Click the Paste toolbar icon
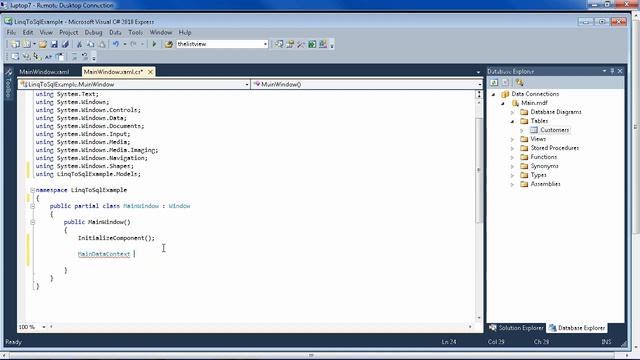Screen dimensions: 640x360 click(102, 44)
